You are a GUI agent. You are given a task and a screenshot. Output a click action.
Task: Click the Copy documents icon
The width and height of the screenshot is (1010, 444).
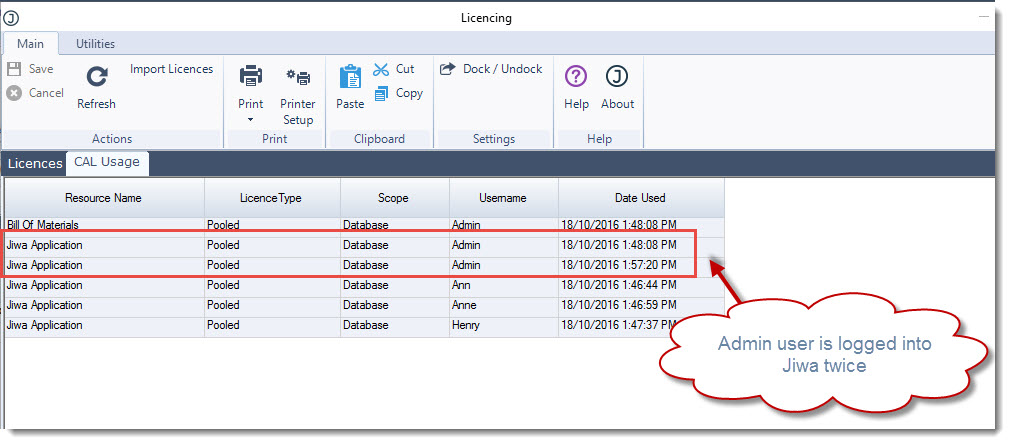(x=381, y=93)
